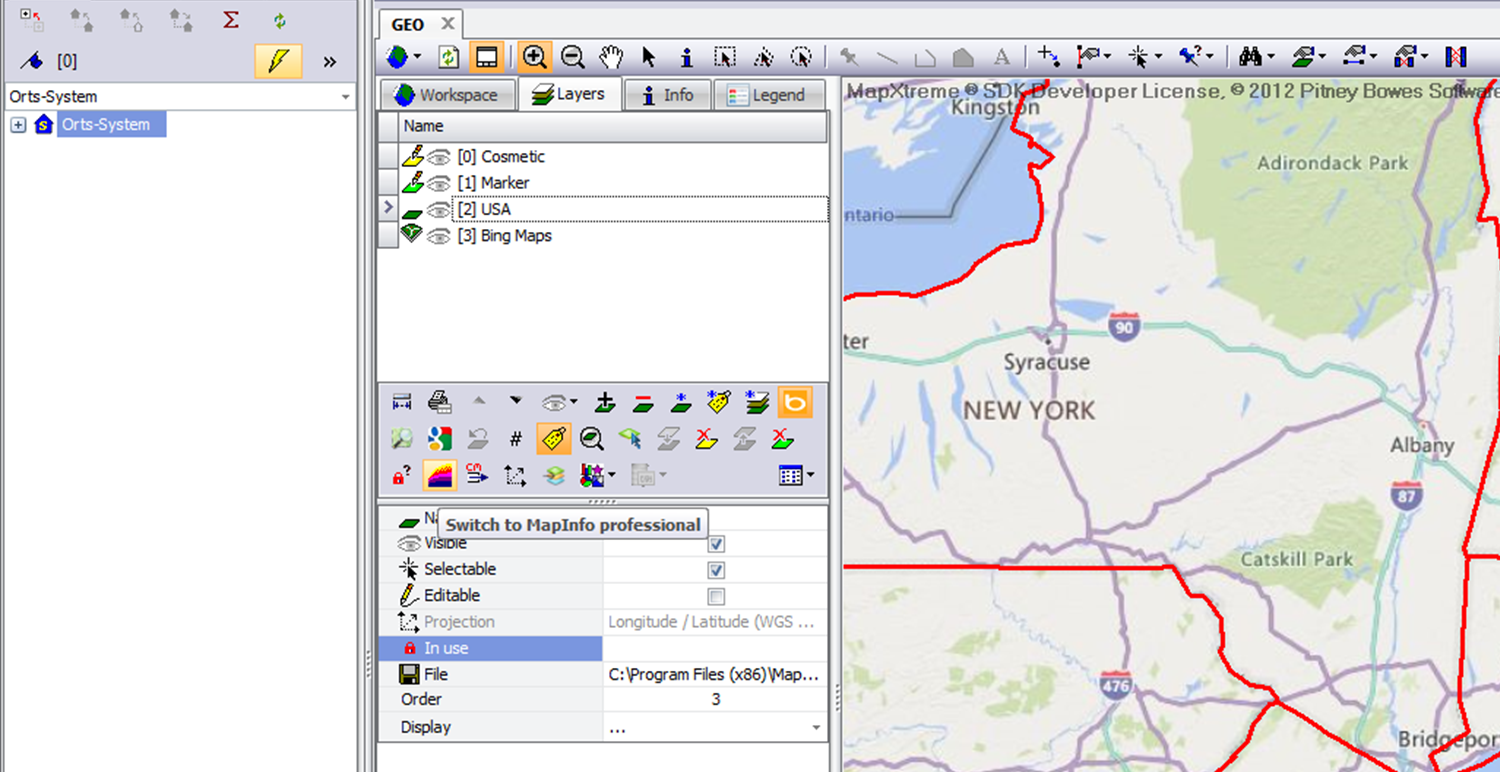The height and width of the screenshot is (772, 1500).
Task: Choose the arrow Select tool
Action: click(x=648, y=57)
